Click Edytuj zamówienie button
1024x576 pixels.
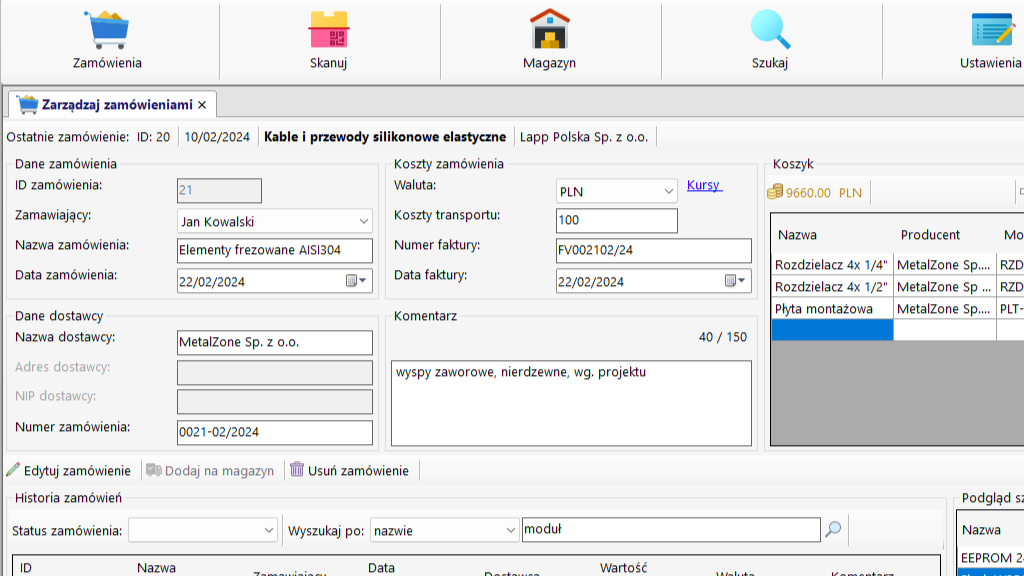pos(69,470)
